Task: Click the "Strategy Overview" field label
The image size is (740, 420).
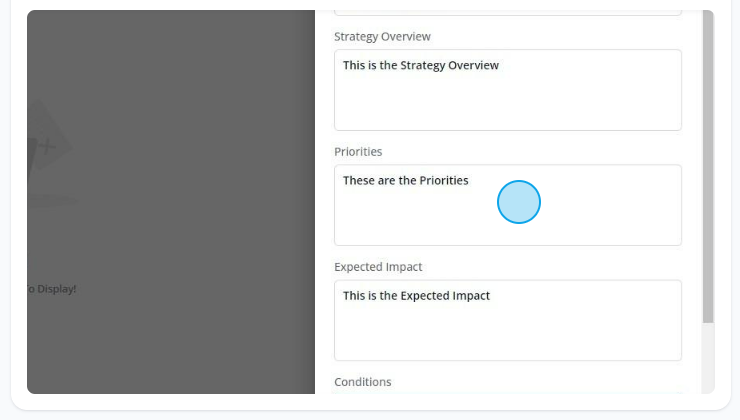Action: click(382, 36)
